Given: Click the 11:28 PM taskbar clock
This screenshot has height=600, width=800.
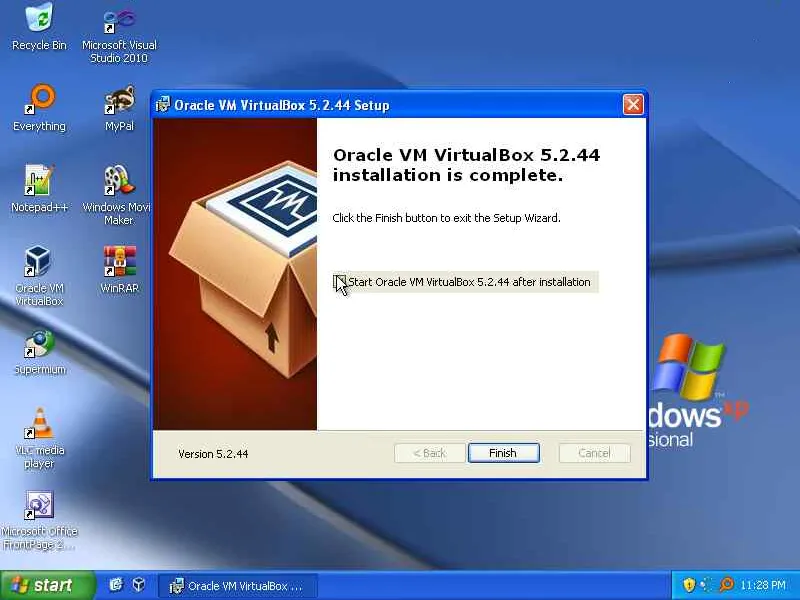Looking at the screenshot, I should (763, 585).
